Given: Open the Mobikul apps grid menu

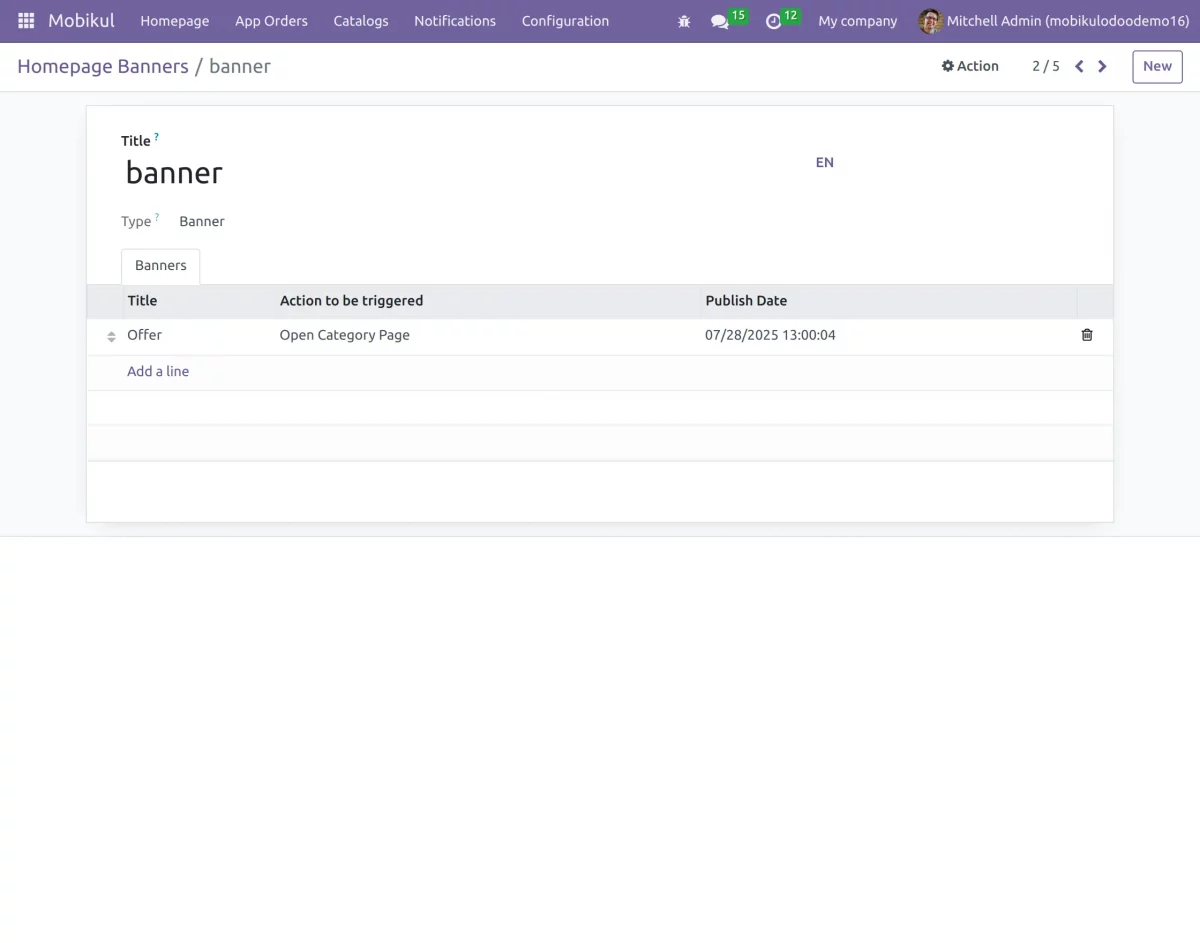Looking at the screenshot, I should 25,20.
